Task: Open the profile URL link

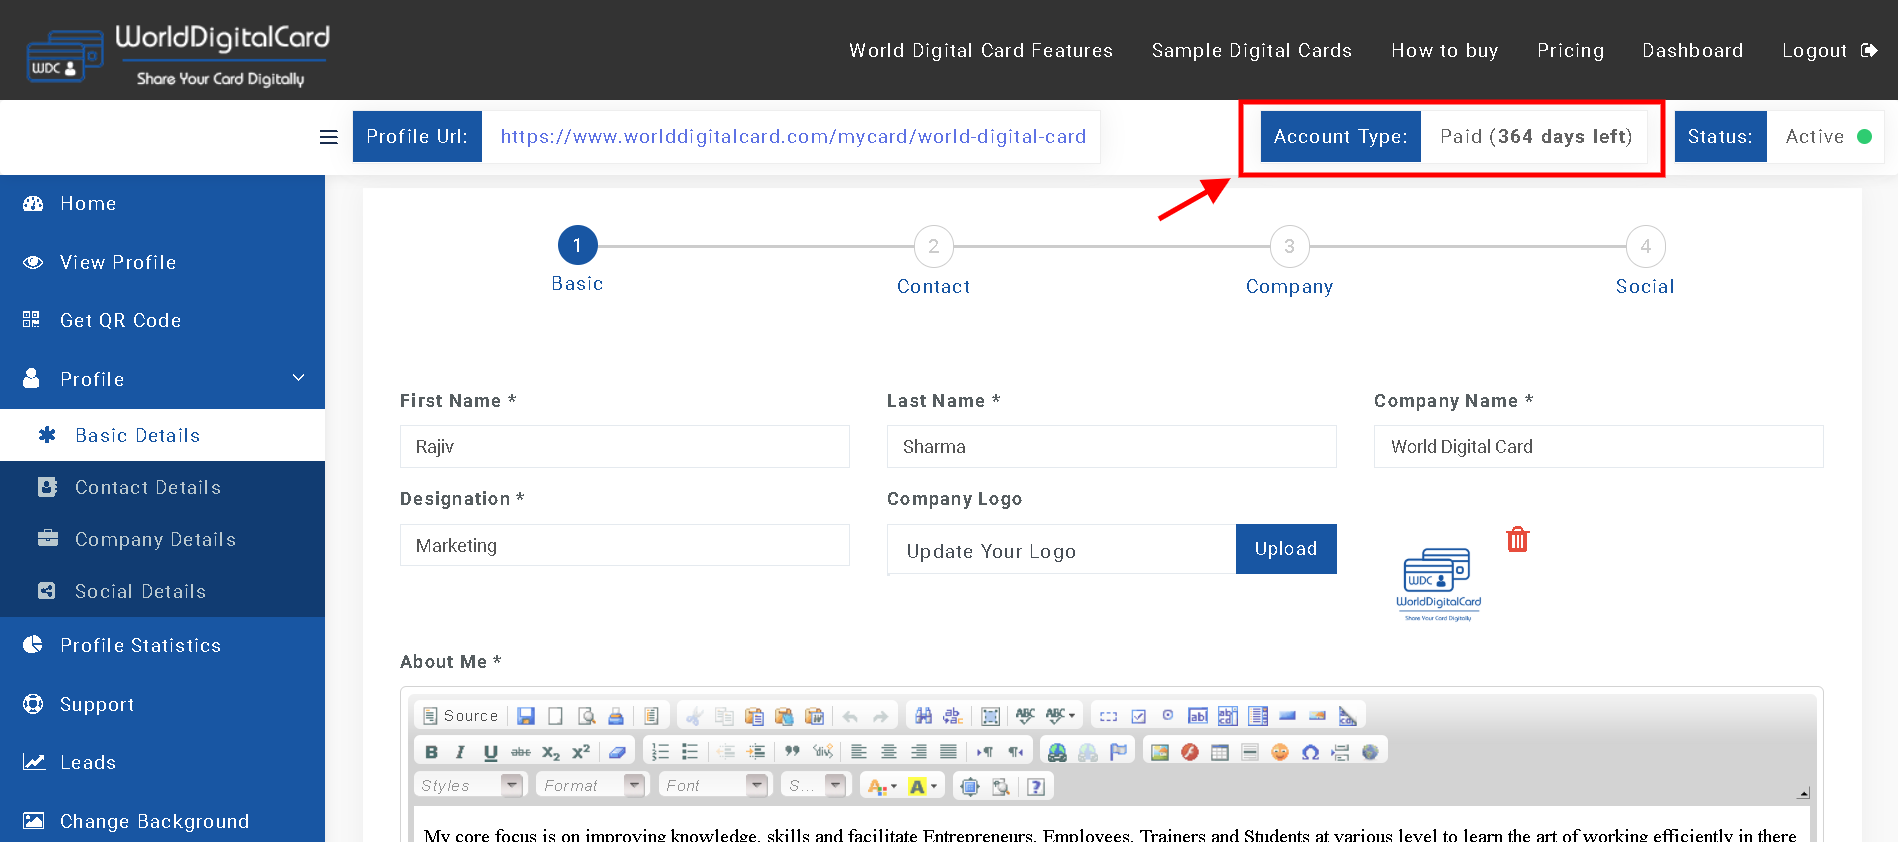Action: click(x=793, y=137)
